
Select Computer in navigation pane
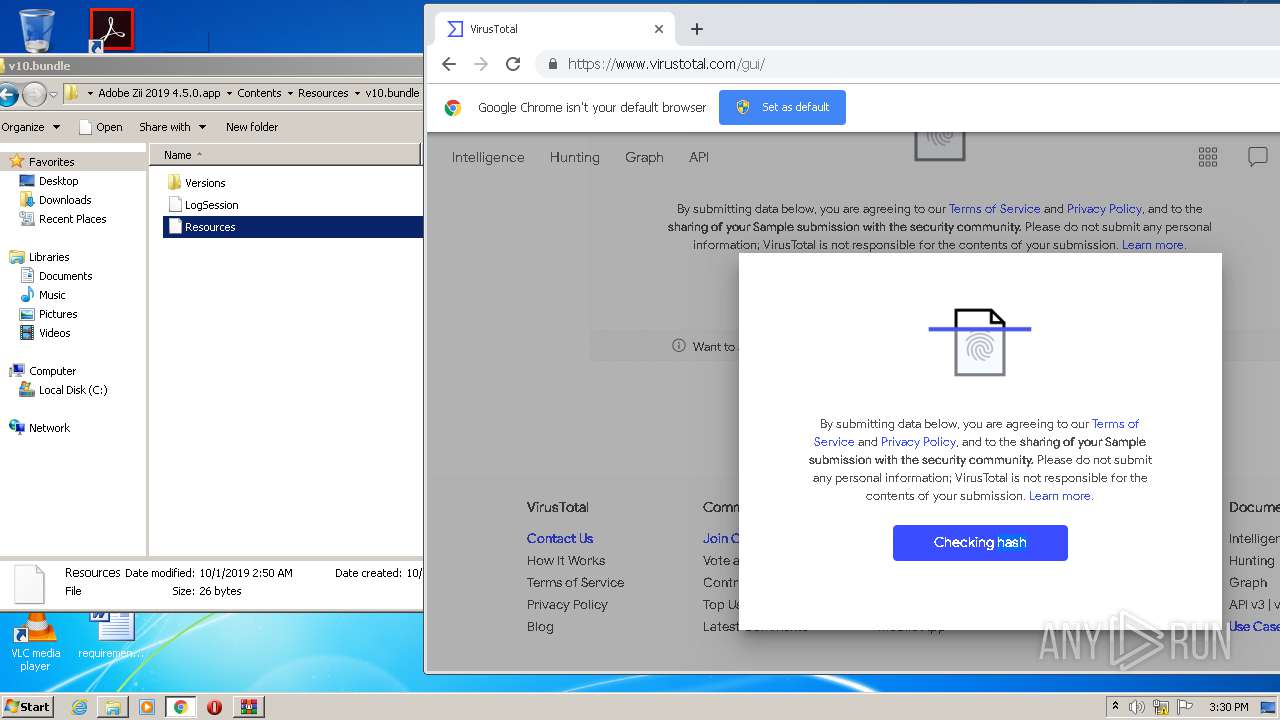click(x=52, y=371)
